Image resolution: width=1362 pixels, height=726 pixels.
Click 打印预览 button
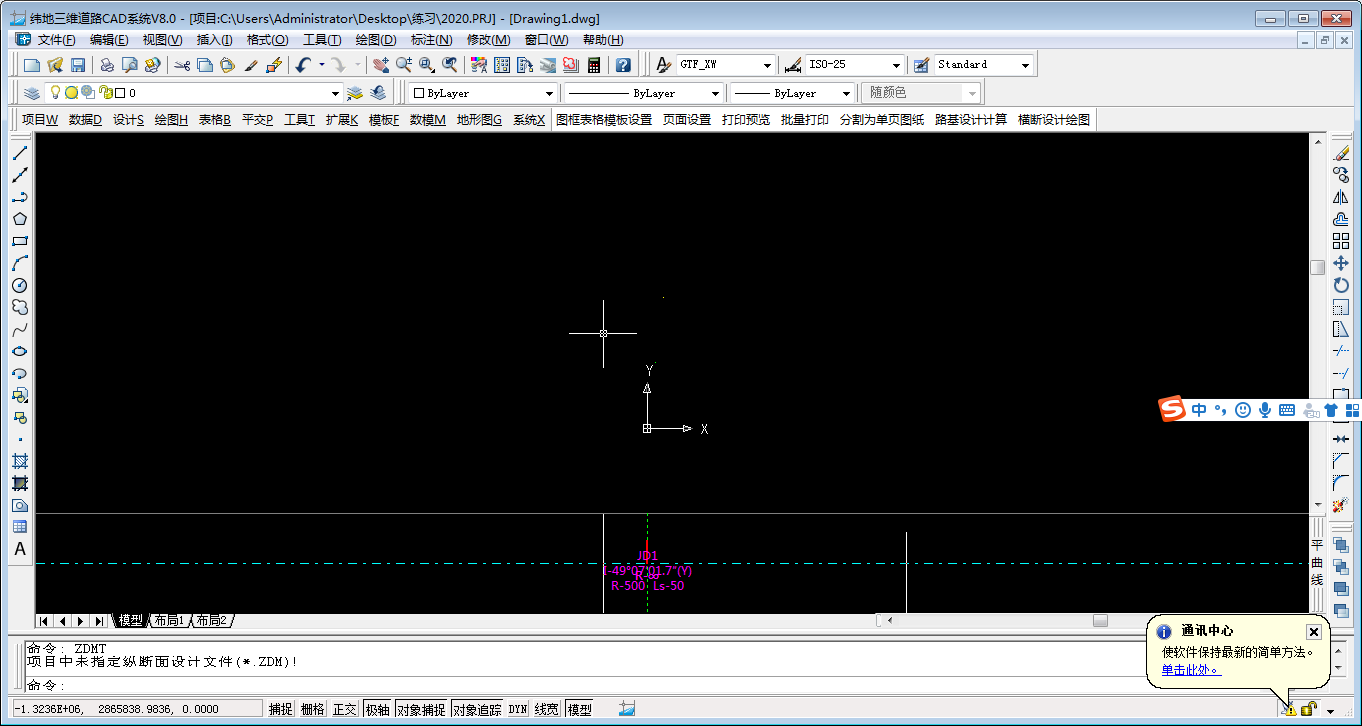(746, 120)
